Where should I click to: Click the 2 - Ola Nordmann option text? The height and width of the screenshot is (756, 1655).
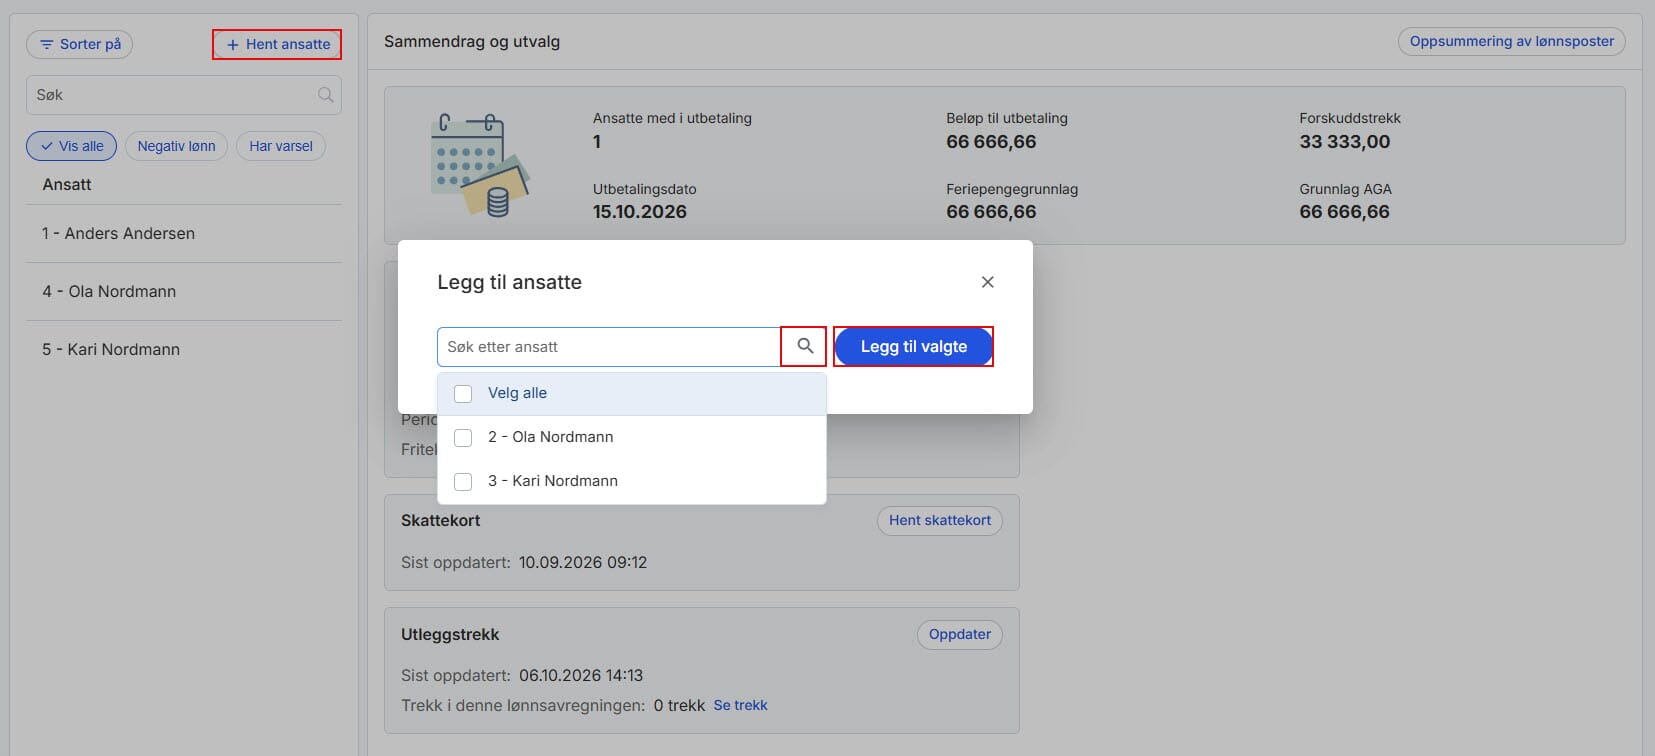tap(550, 437)
